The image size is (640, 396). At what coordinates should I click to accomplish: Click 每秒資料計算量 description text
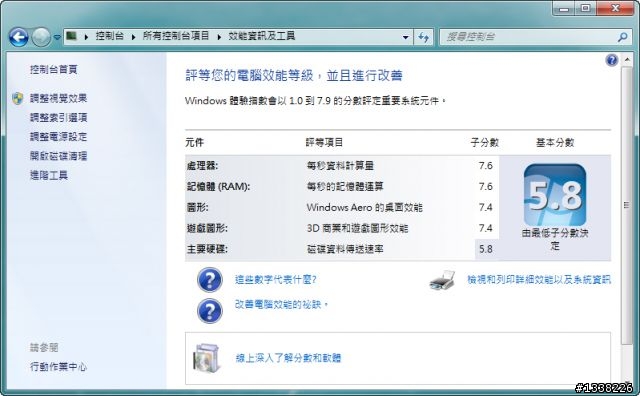pos(340,166)
